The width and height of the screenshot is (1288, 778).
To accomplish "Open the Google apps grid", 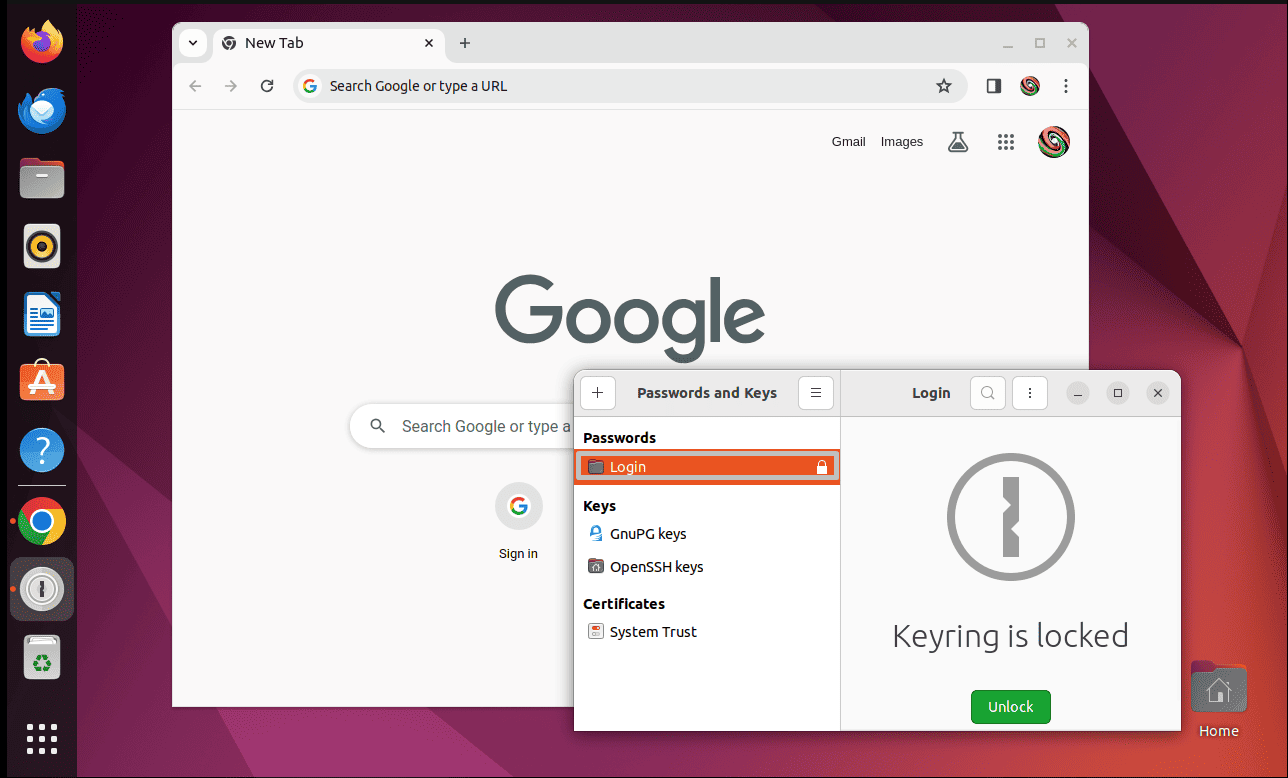I will point(1006,141).
